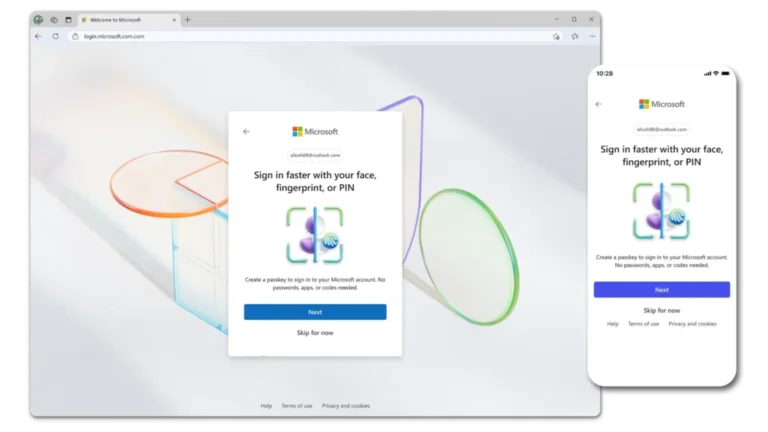768x432 pixels.
Task: Open Privacy and cookies in browser footer
Action: pyautogui.click(x=346, y=406)
